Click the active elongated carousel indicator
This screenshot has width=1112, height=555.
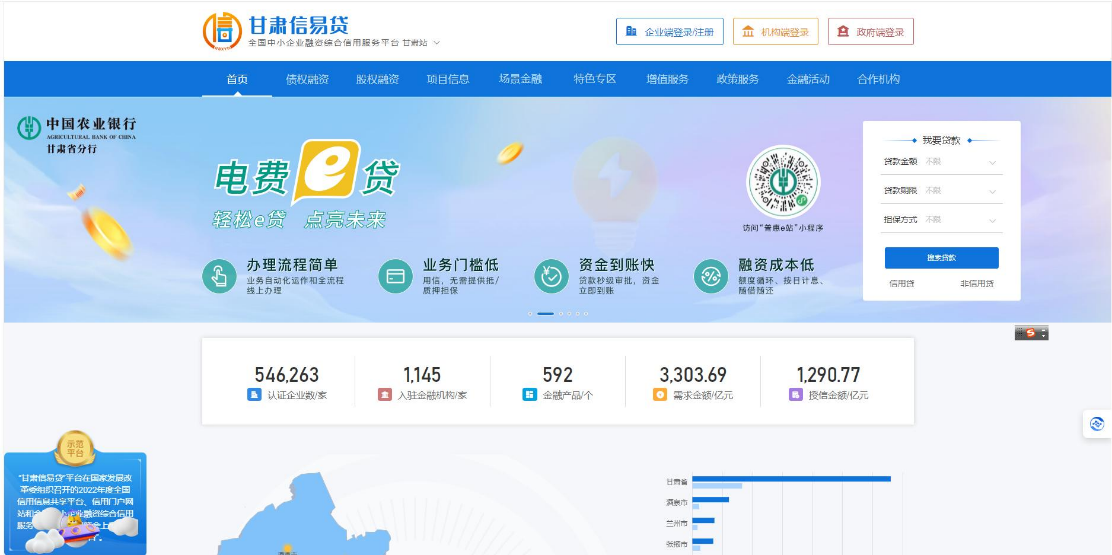pyautogui.click(x=545, y=313)
